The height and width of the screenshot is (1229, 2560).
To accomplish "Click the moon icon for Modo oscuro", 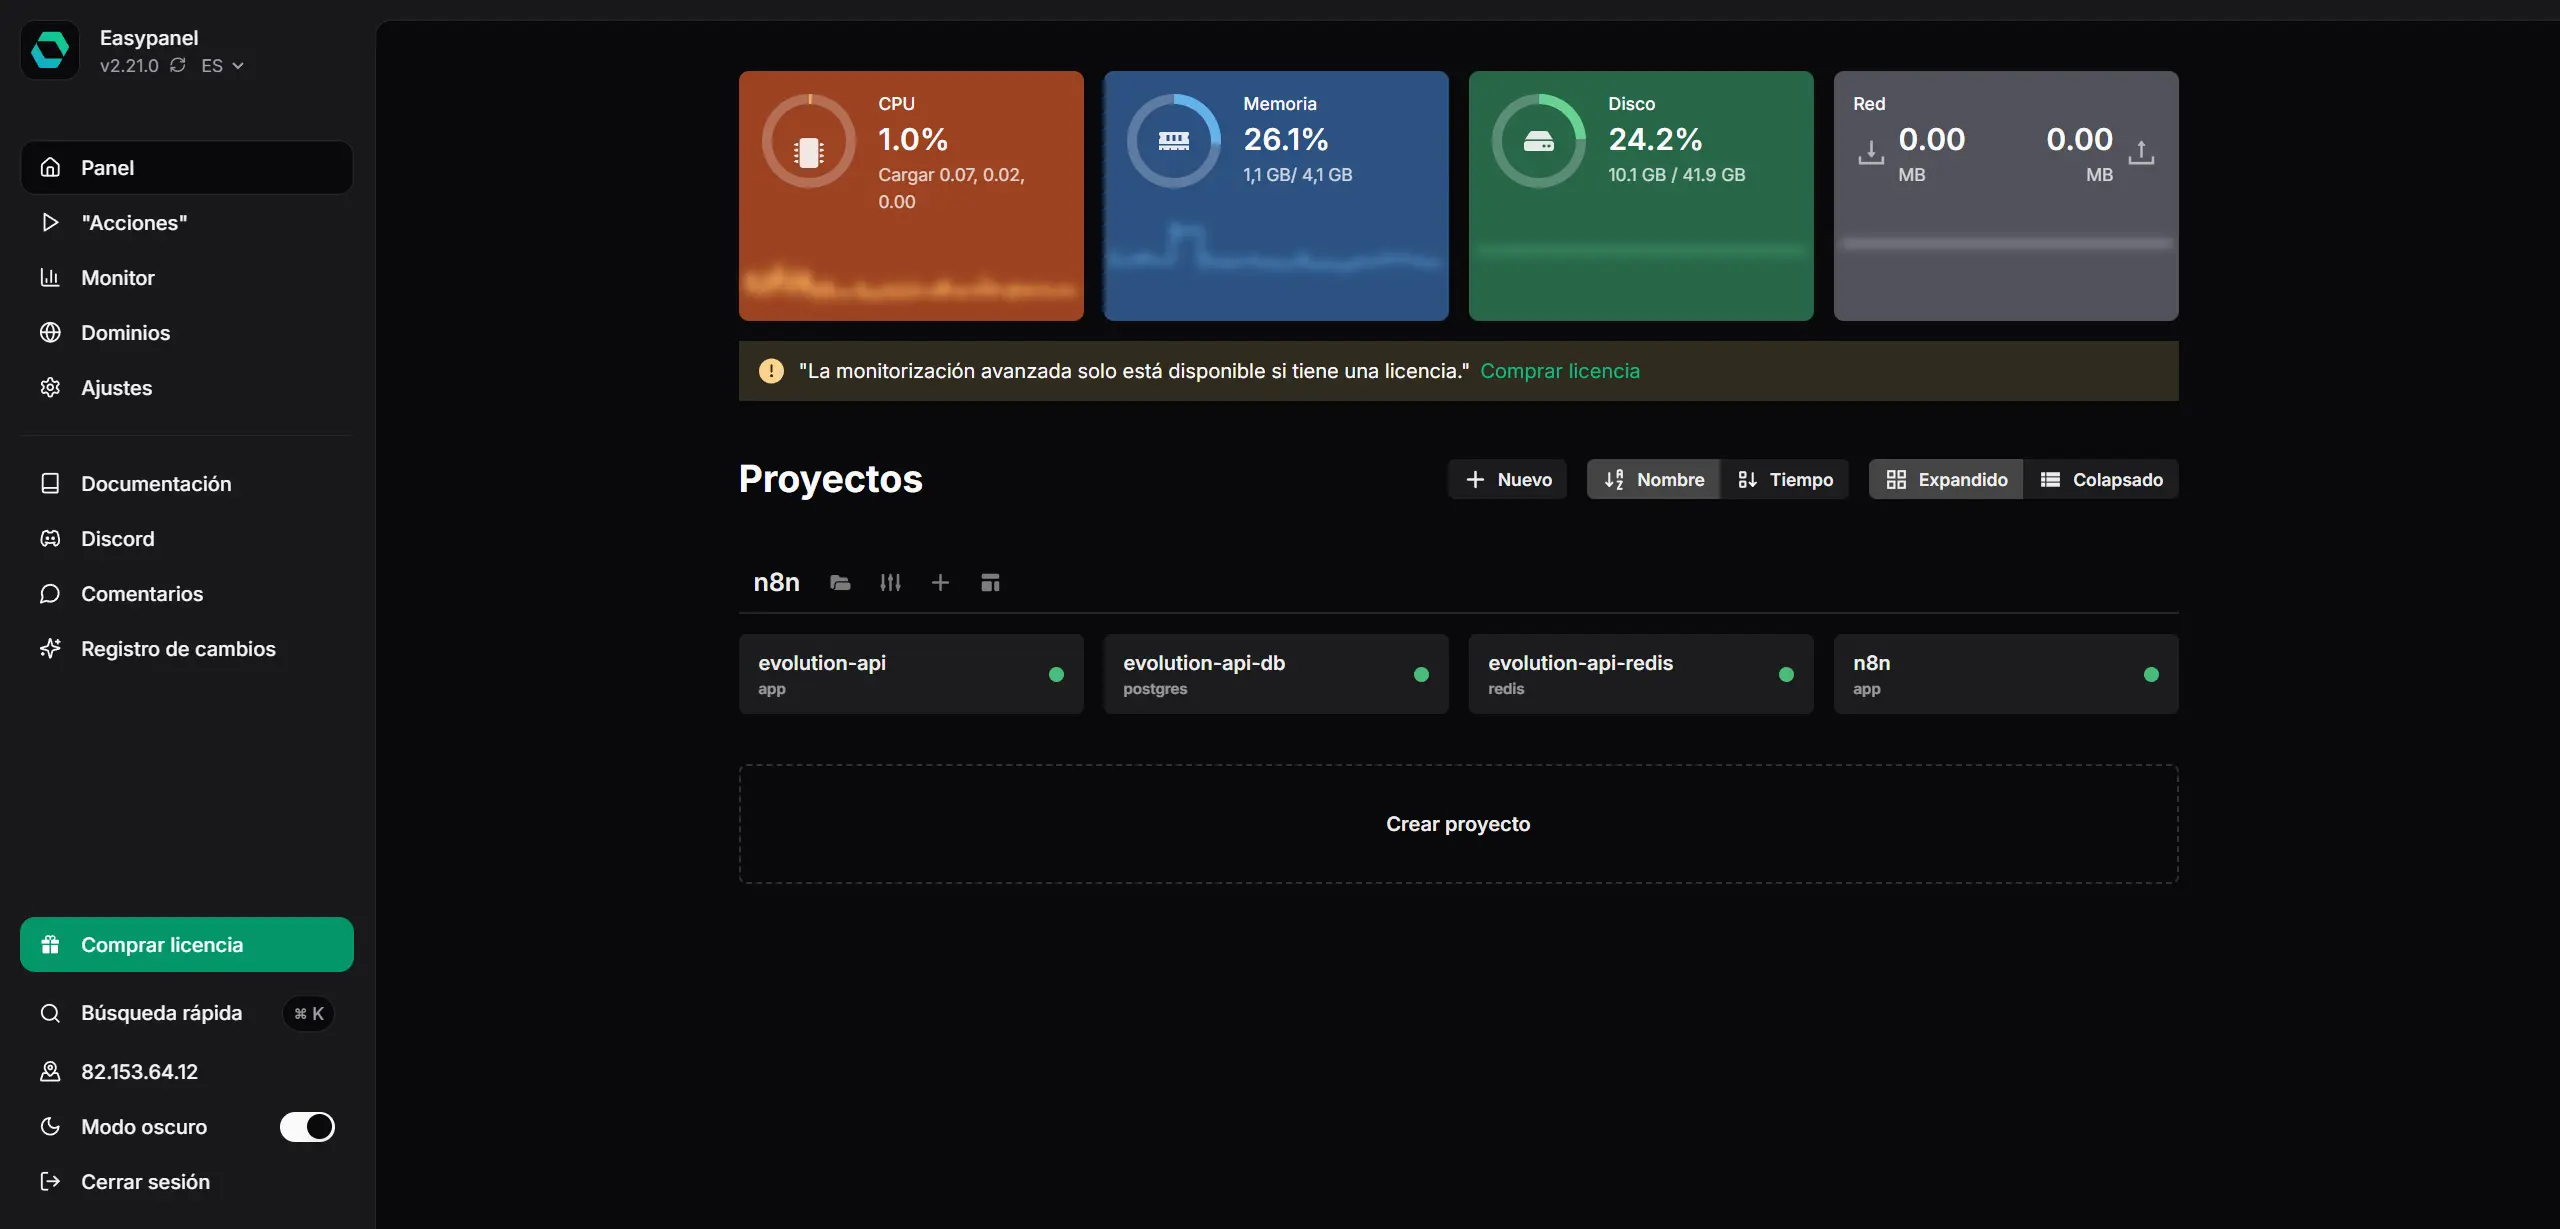I will [x=50, y=1126].
